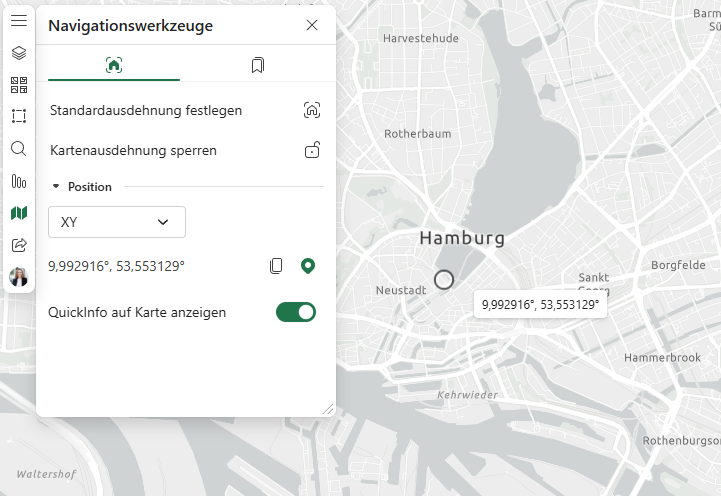Open the Layers tool in the sidebar
Screen dimensions: 721x496
[x=19, y=53]
